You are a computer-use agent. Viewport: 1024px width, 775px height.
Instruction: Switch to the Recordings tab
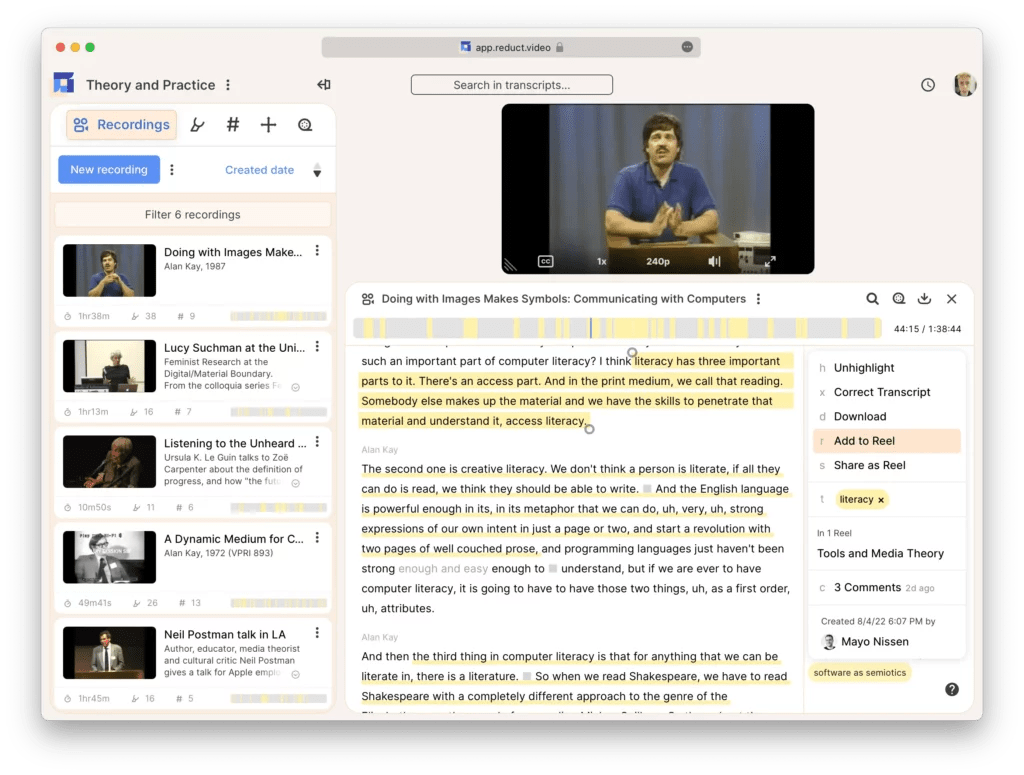pos(120,124)
